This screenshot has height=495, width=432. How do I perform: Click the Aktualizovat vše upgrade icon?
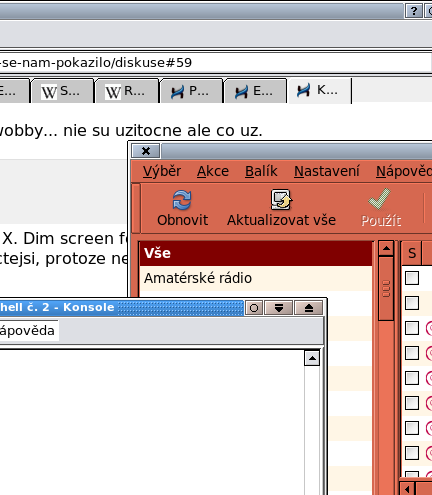281,199
